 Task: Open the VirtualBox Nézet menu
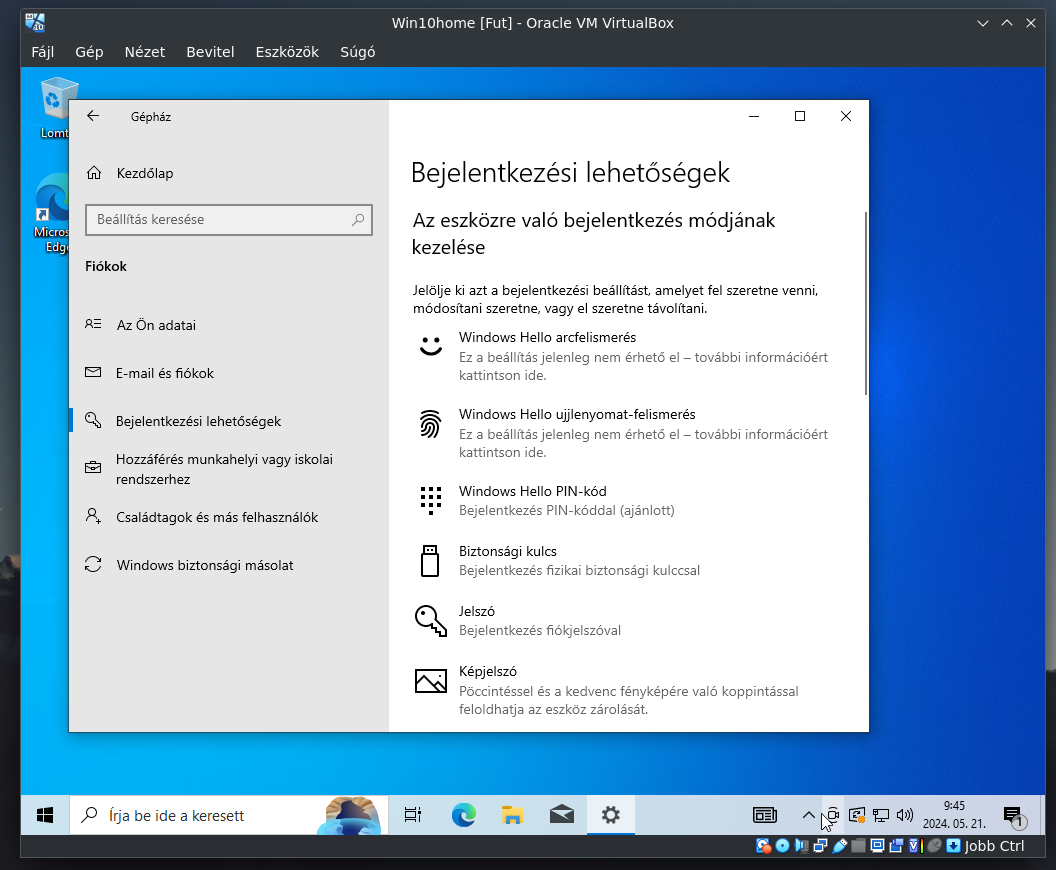point(145,52)
